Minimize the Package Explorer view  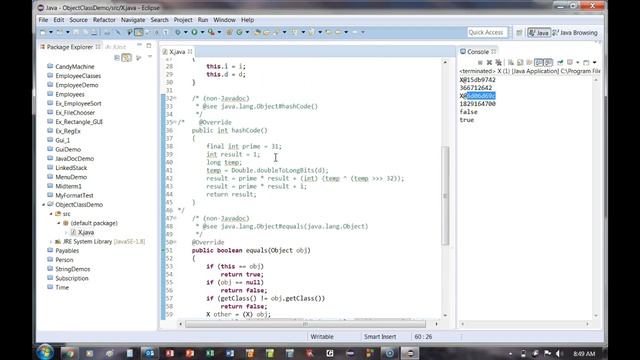[x=139, y=45]
